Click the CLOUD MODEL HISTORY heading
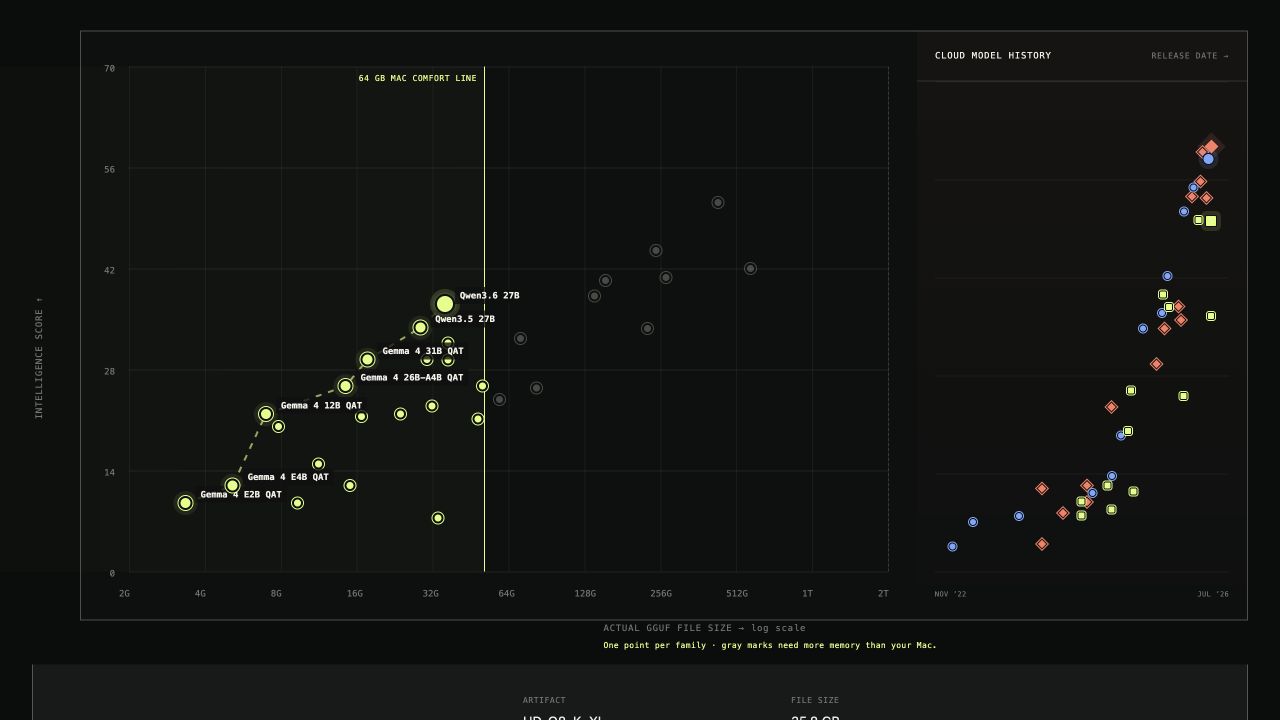The width and height of the screenshot is (1280, 720). click(993, 56)
